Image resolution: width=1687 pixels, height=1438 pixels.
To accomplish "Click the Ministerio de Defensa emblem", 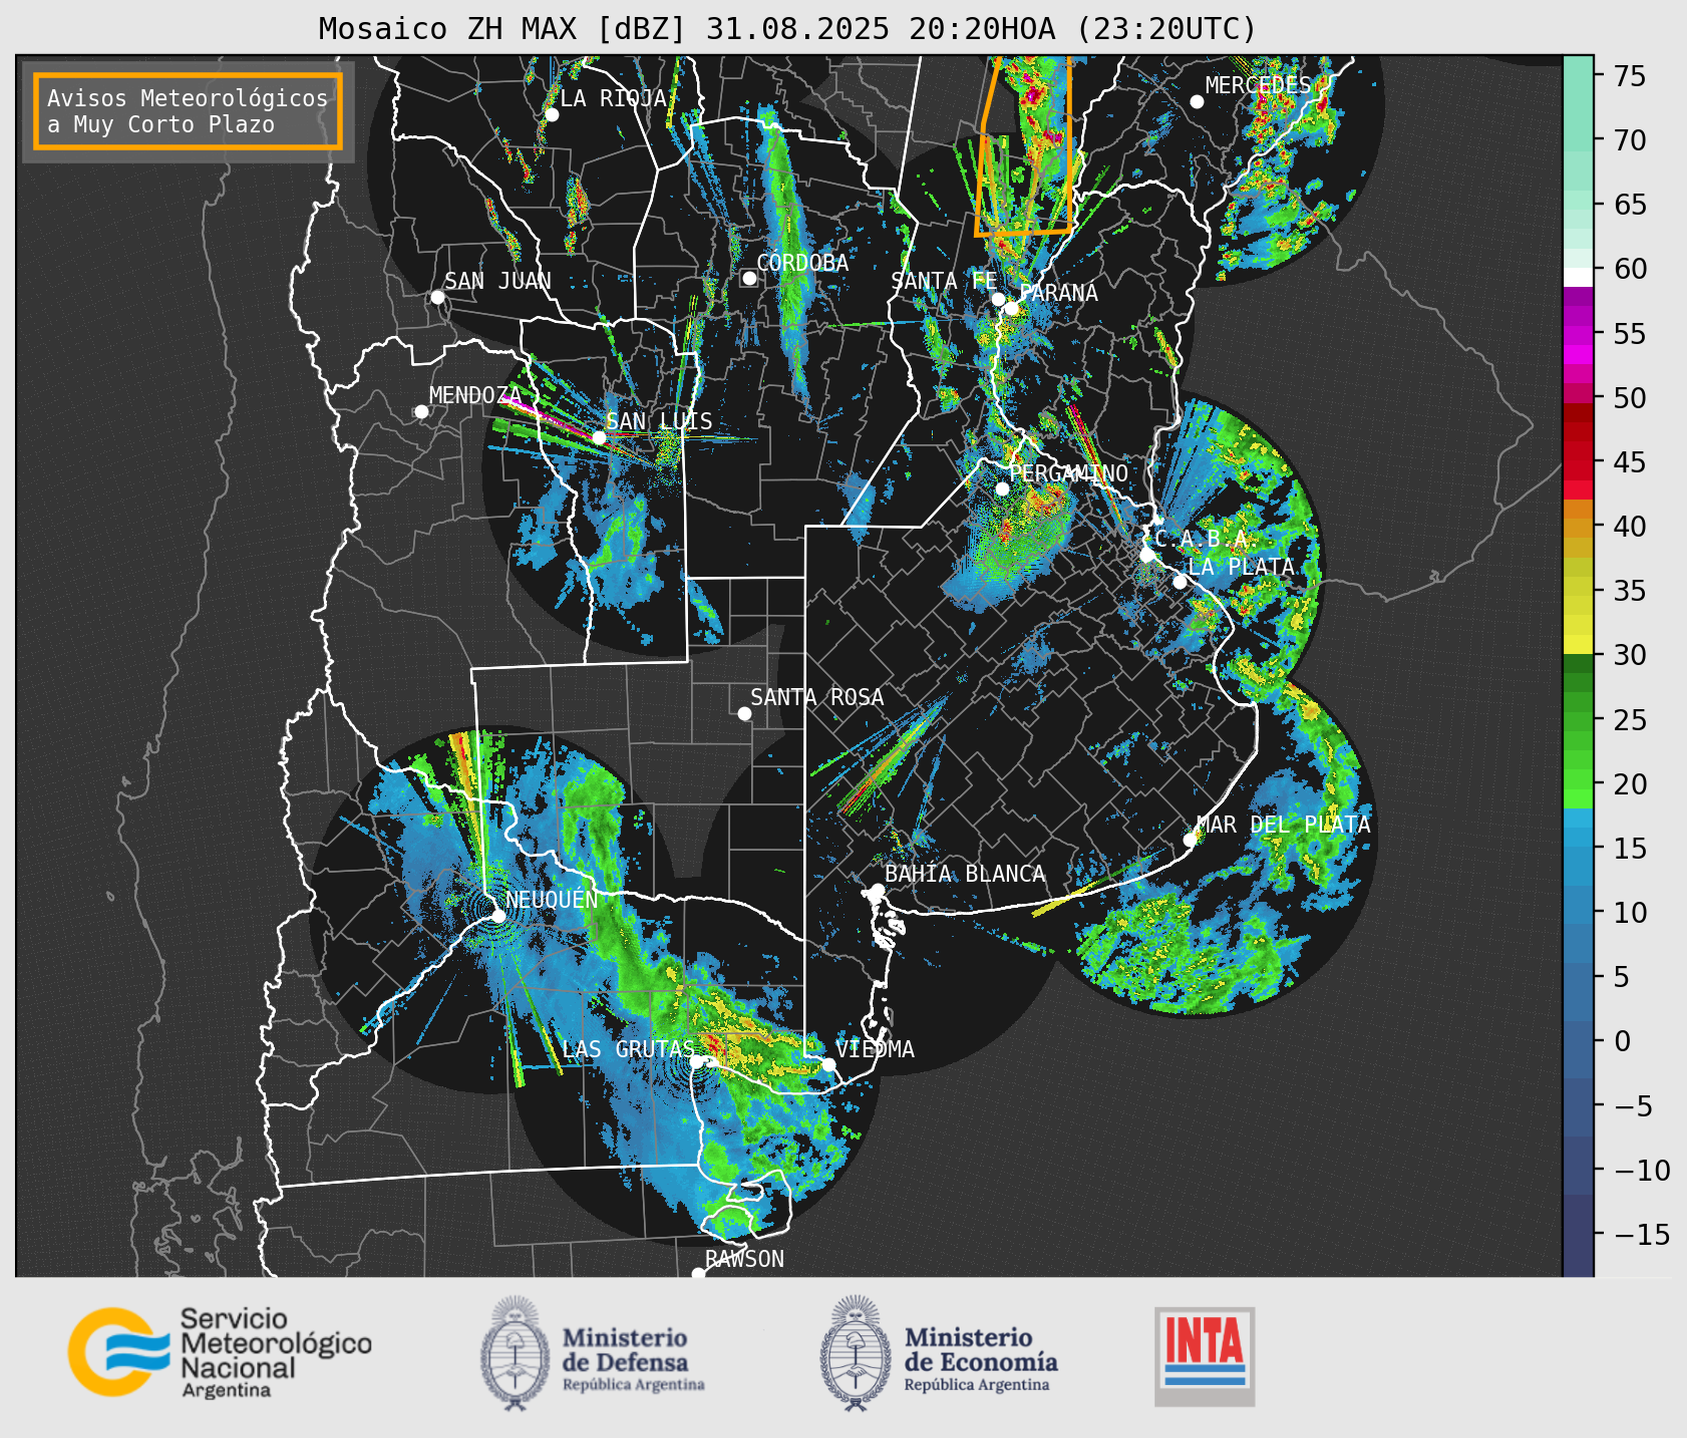I will 516,1353.
